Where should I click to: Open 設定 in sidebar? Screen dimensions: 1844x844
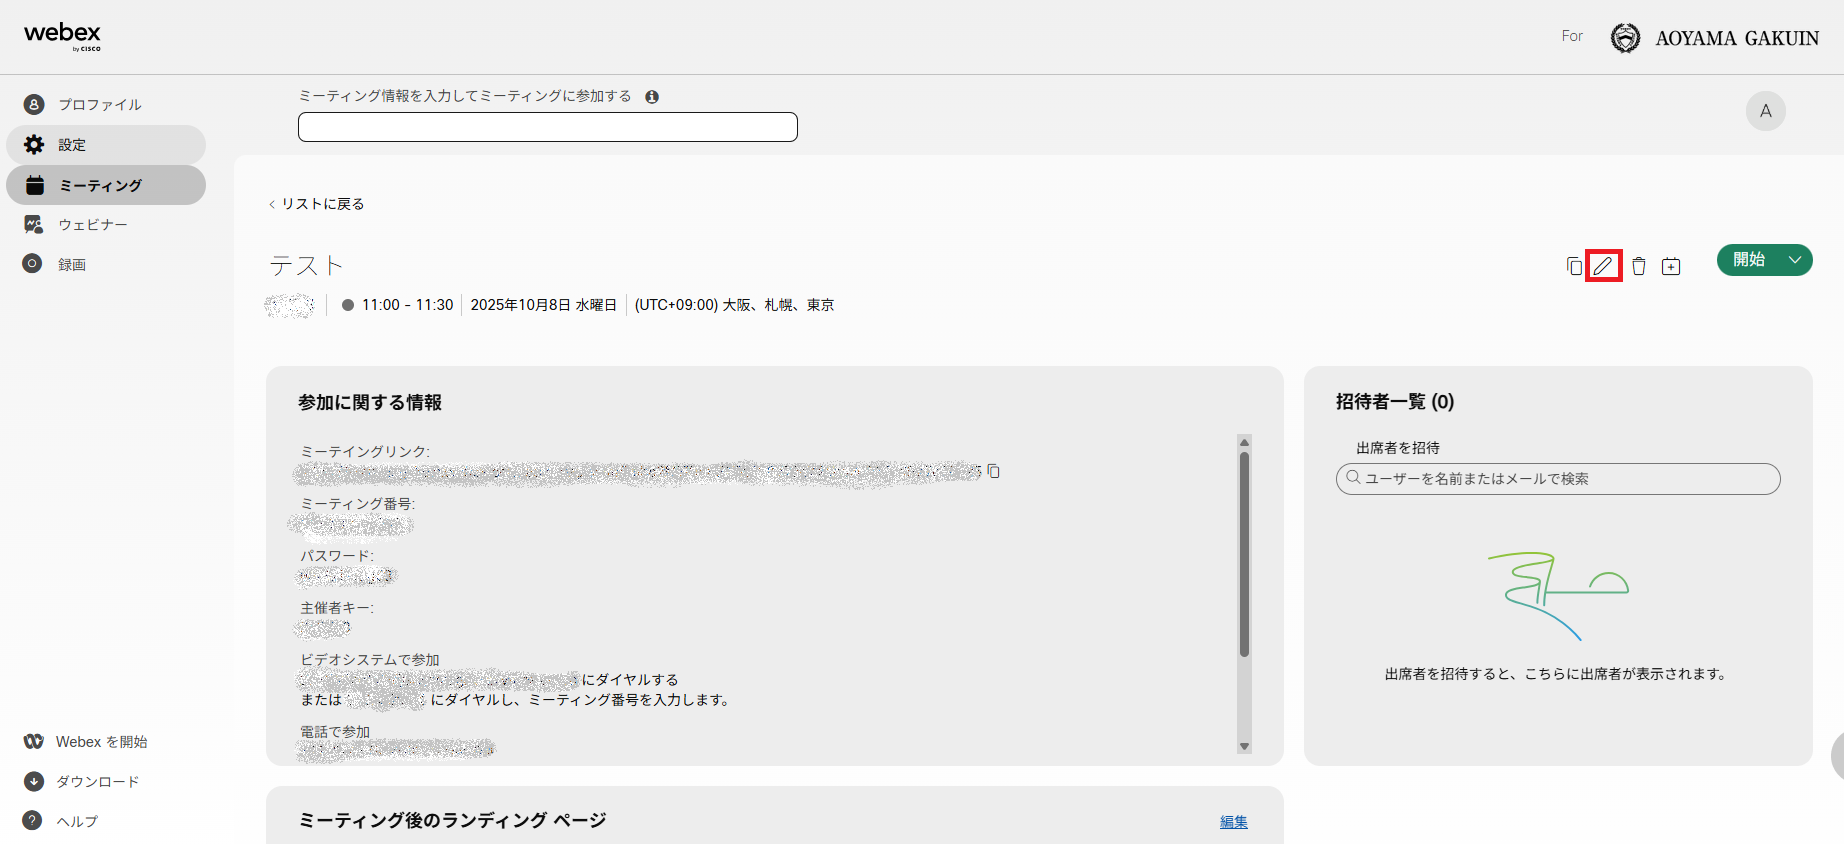click(72, 145)
